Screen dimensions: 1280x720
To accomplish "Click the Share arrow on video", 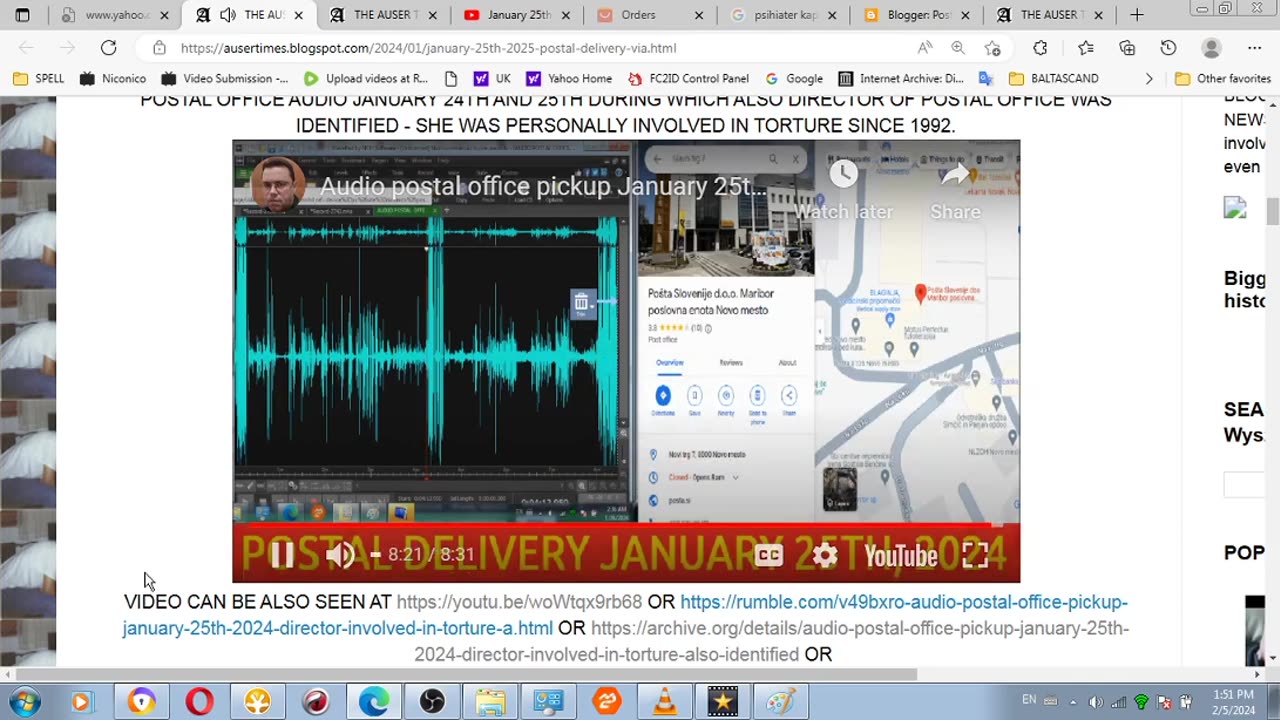I will [x=955, y=173].
